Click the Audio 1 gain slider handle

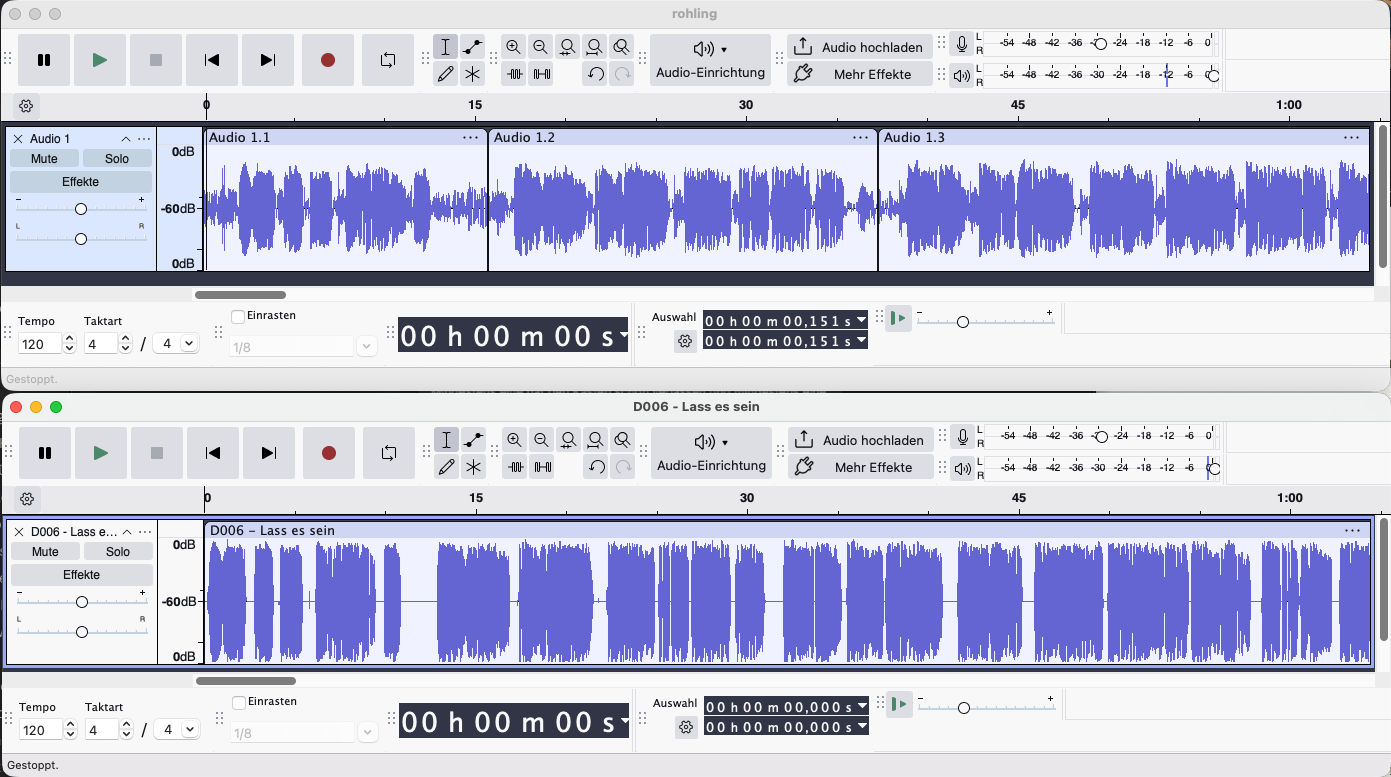point(81,209)
